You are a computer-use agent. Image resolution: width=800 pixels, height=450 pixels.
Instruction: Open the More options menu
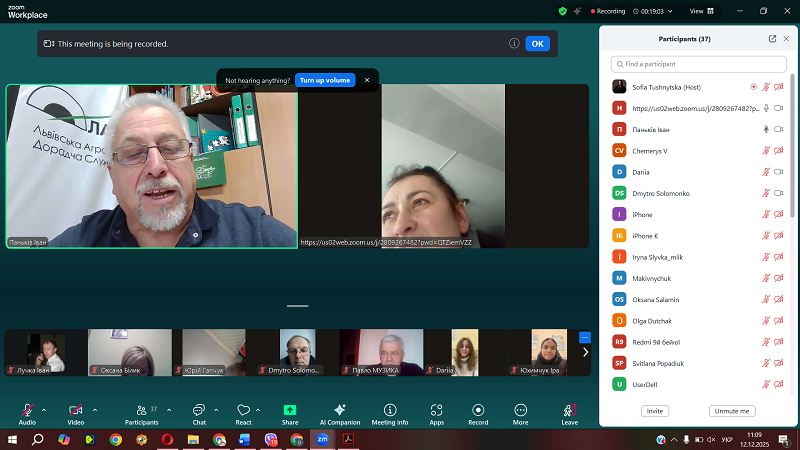coord(520,414)
